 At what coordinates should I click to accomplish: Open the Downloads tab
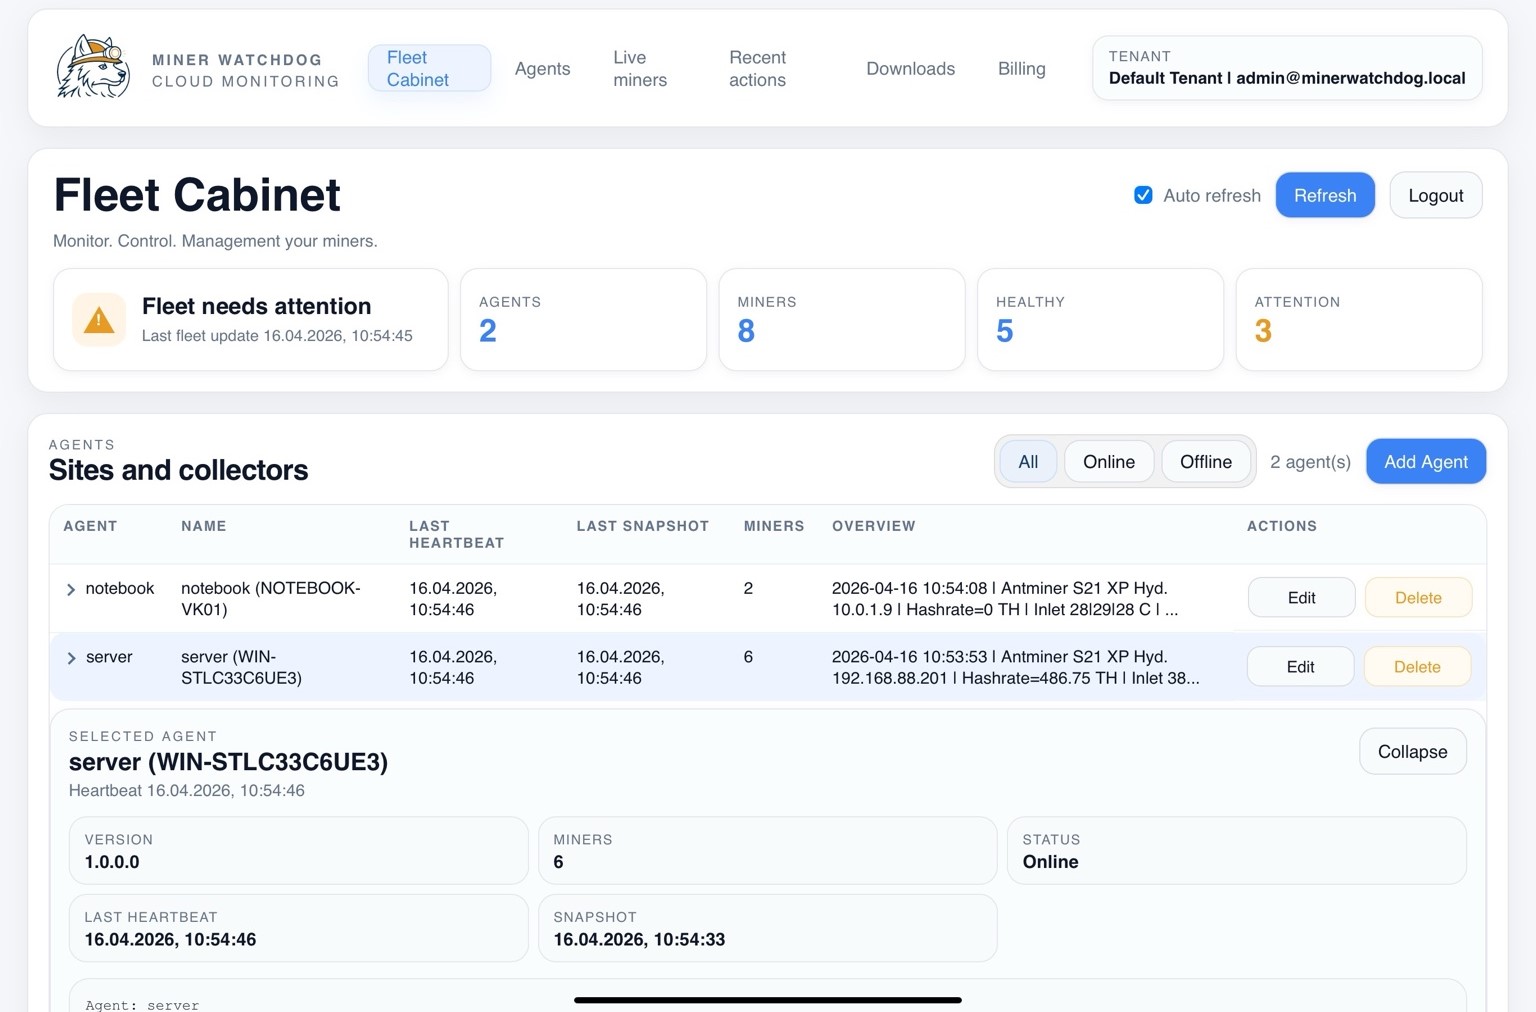point(910,68)
